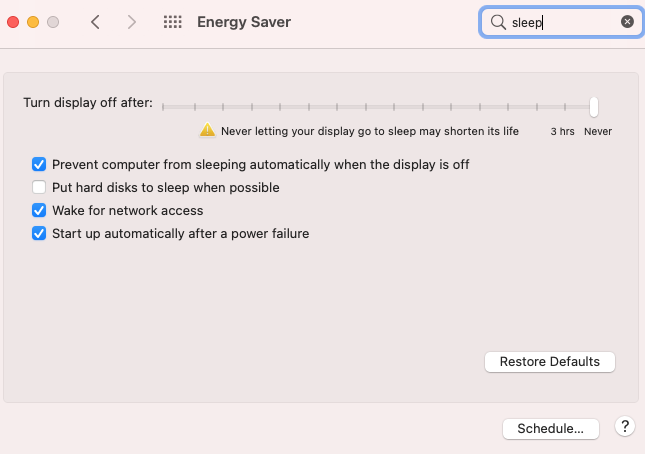Clear the search field text

coord(627,22)
